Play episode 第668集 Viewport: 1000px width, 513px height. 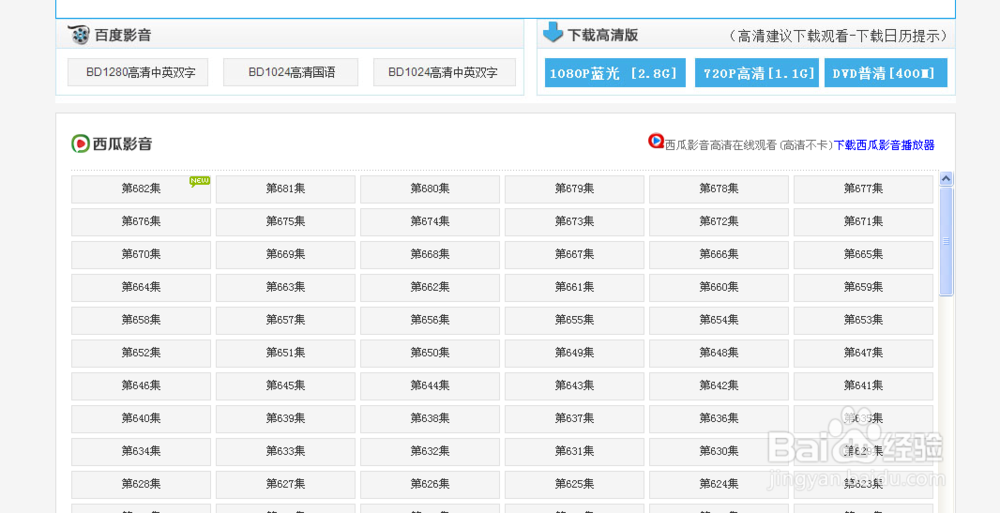(x=430, y=255)
